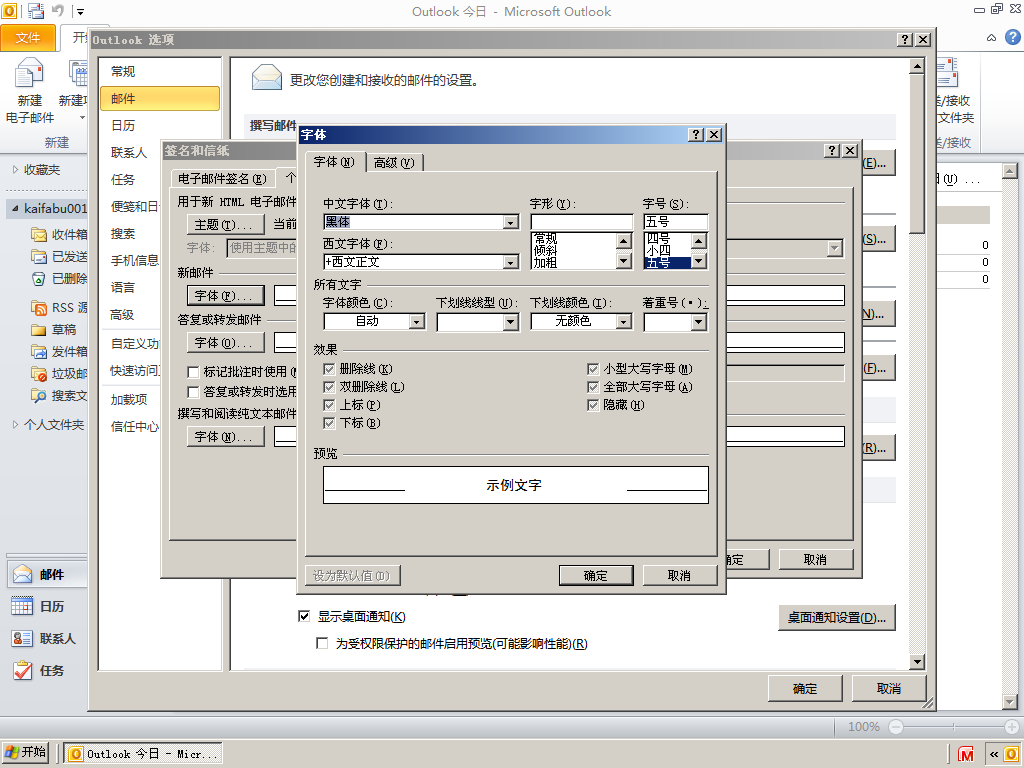This screenshot has height=768, width=1024.
Task: Toggle the Subscript (下标) checkbox
Action: pyautogui.click(x=329, y=423)
